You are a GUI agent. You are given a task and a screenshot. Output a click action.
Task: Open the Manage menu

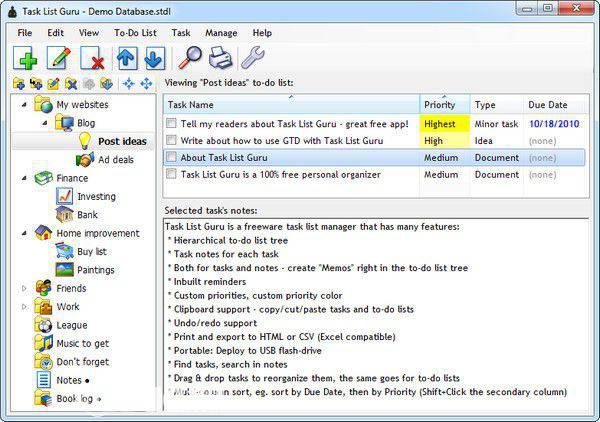click(221, 33)
